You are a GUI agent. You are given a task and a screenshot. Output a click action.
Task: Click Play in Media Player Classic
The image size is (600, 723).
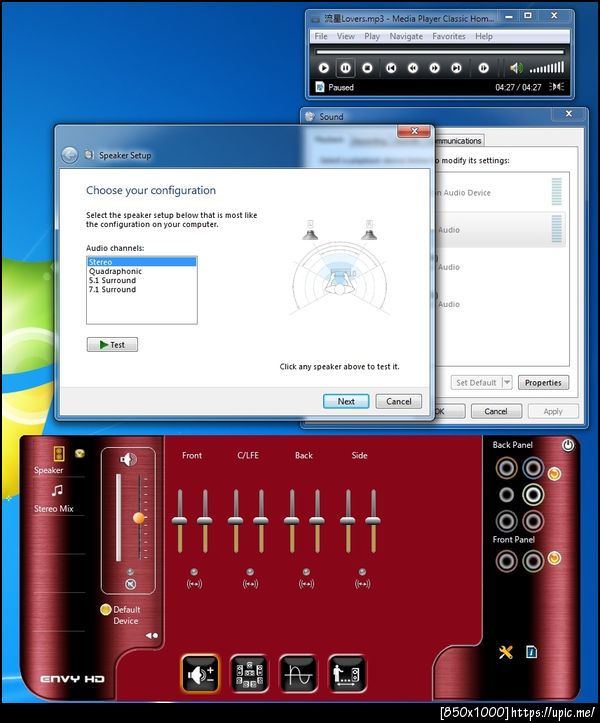(324, 68)
